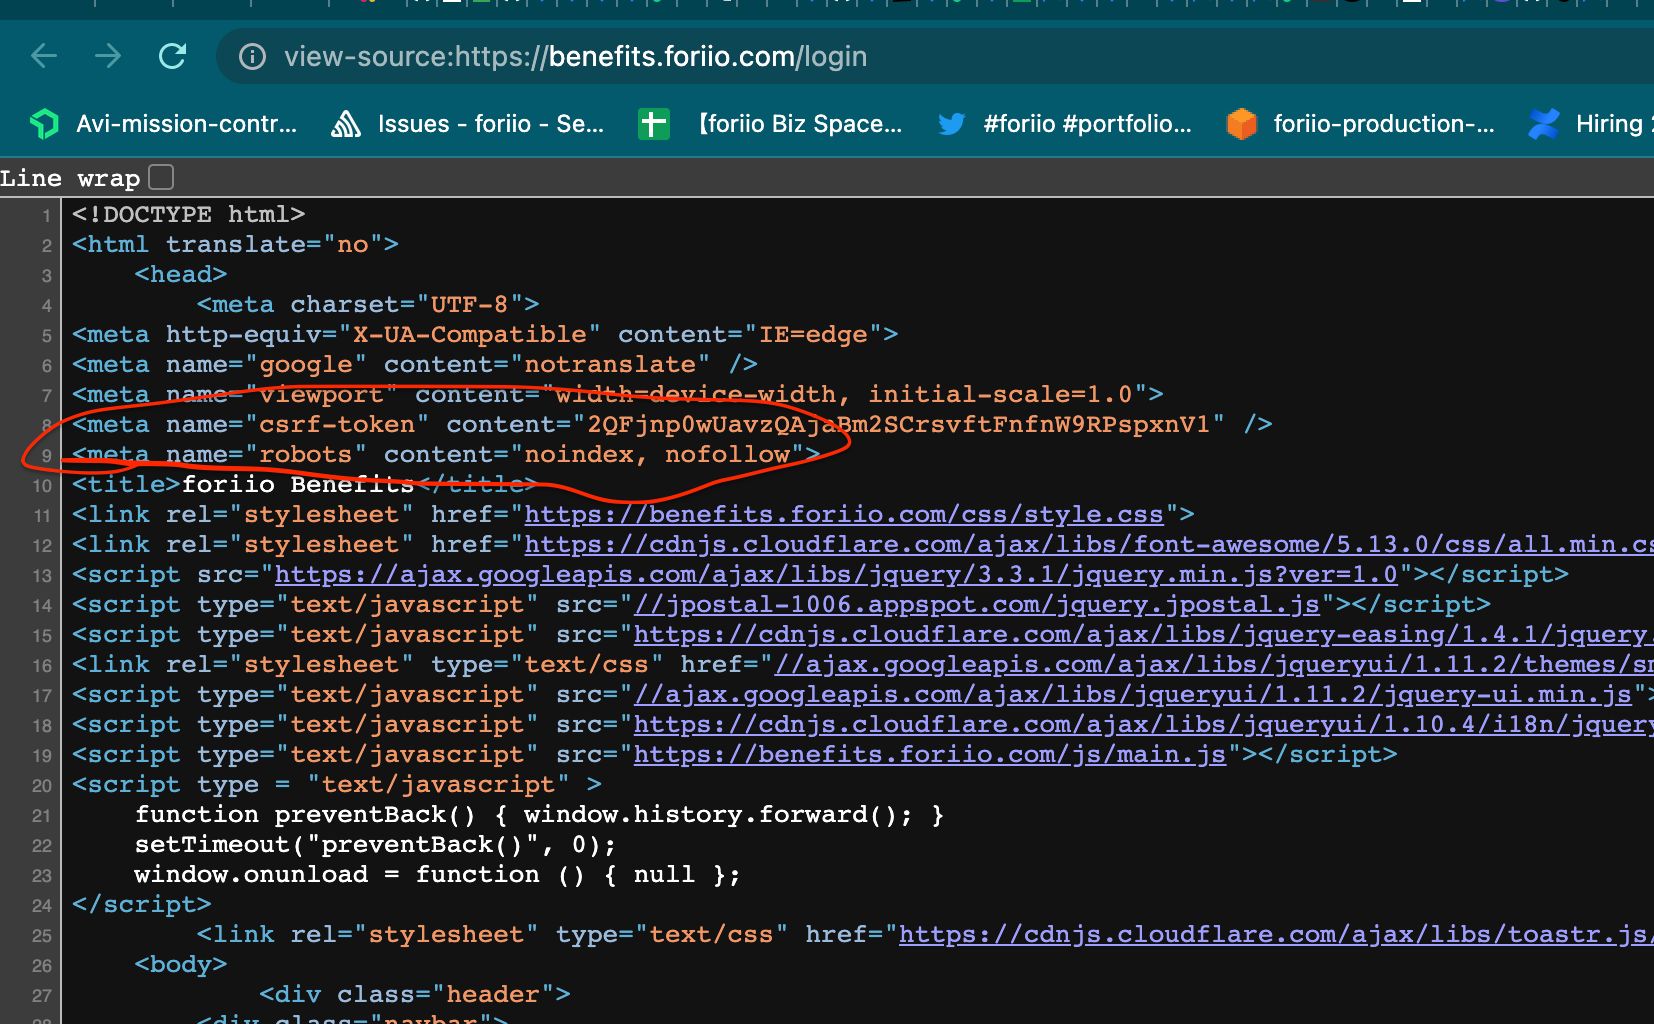Viewport: 1654px width, 1024px height.
Task: Click the site info icon in address bar
Action: click(x=252, y=57)
